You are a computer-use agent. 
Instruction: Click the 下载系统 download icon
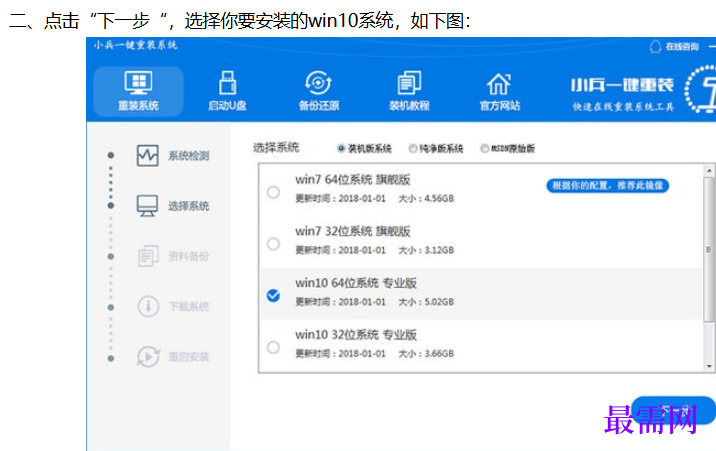pos(148,306)
